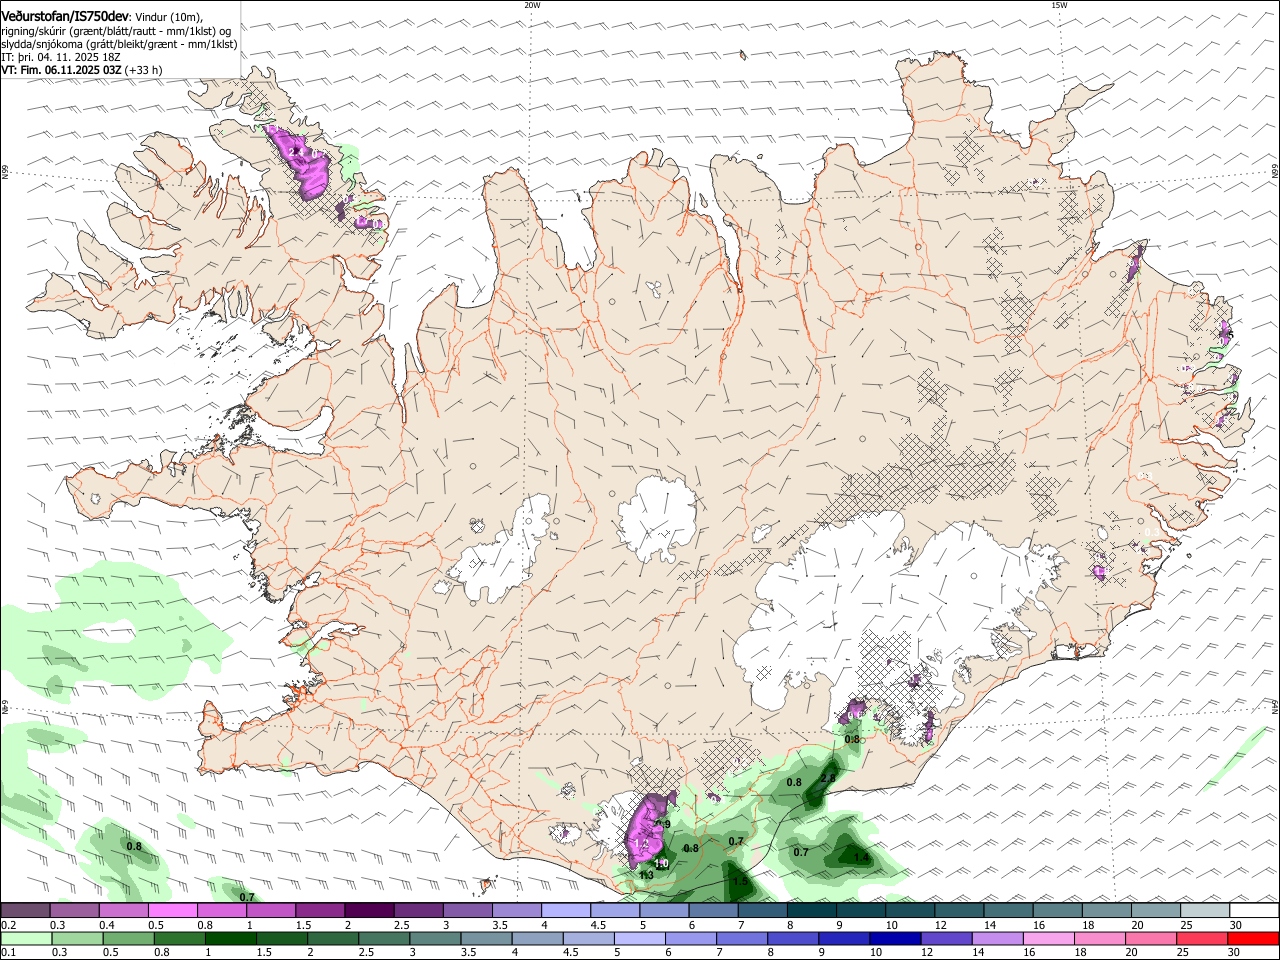Click the '1.0' precipitation value on the map
Screen dimensions: 1280x960
pyautogui.click(x=661, y=863)
